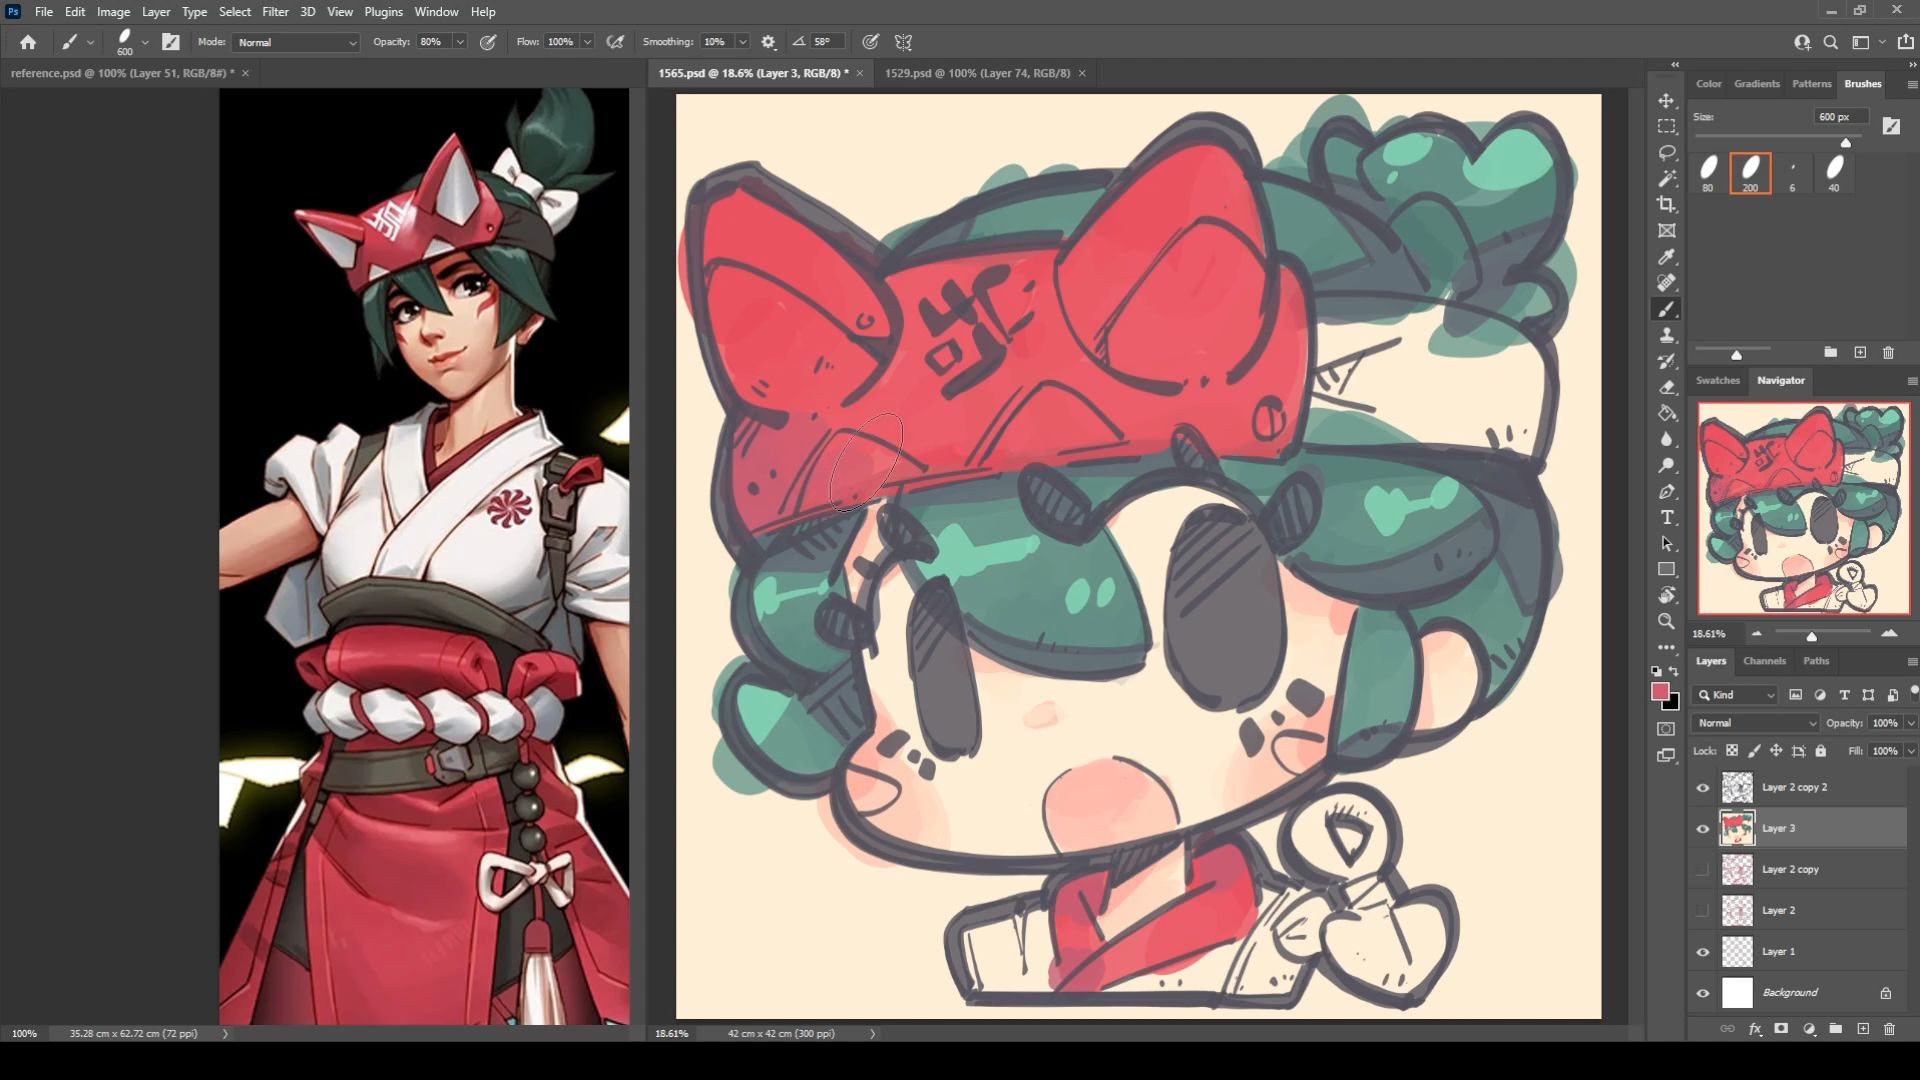Select the Dodge tool

coord(1666,465)
